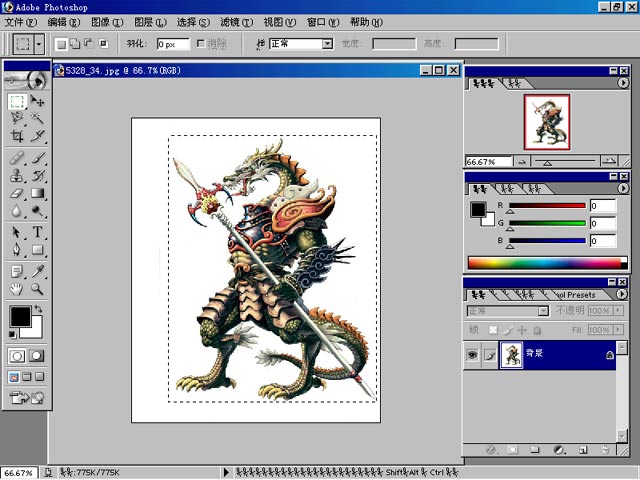640x480 pixels.
Task: Select Add to selection mode button
Action: (75, 44)
